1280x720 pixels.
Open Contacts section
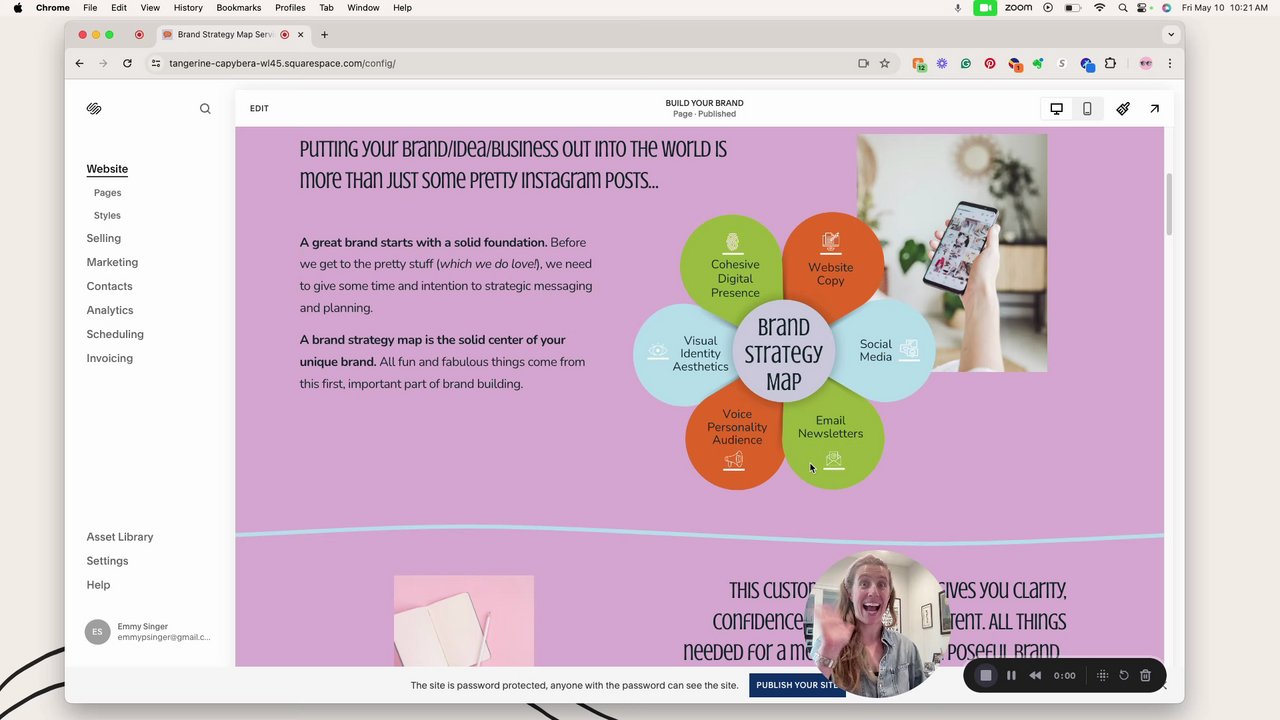tap(109, 286)
